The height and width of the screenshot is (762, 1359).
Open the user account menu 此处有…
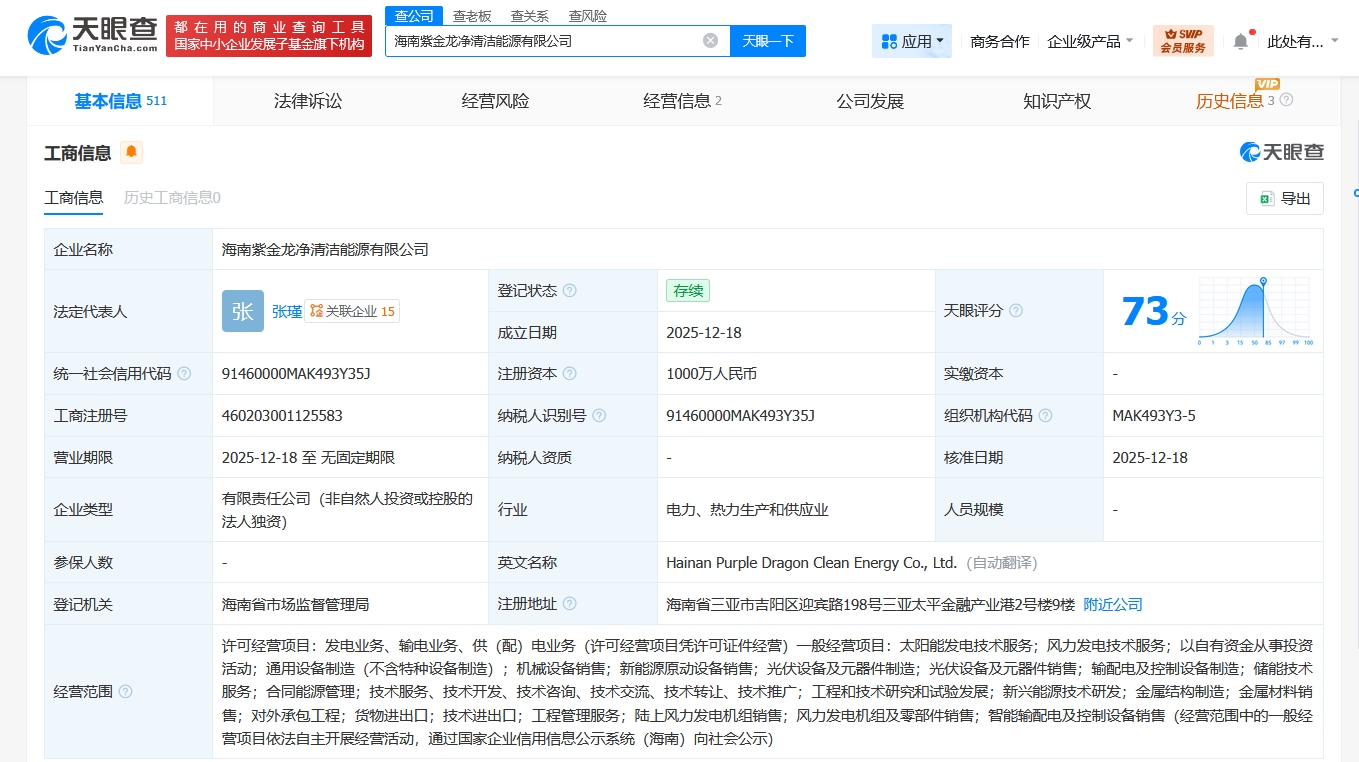pos(1302,41)
